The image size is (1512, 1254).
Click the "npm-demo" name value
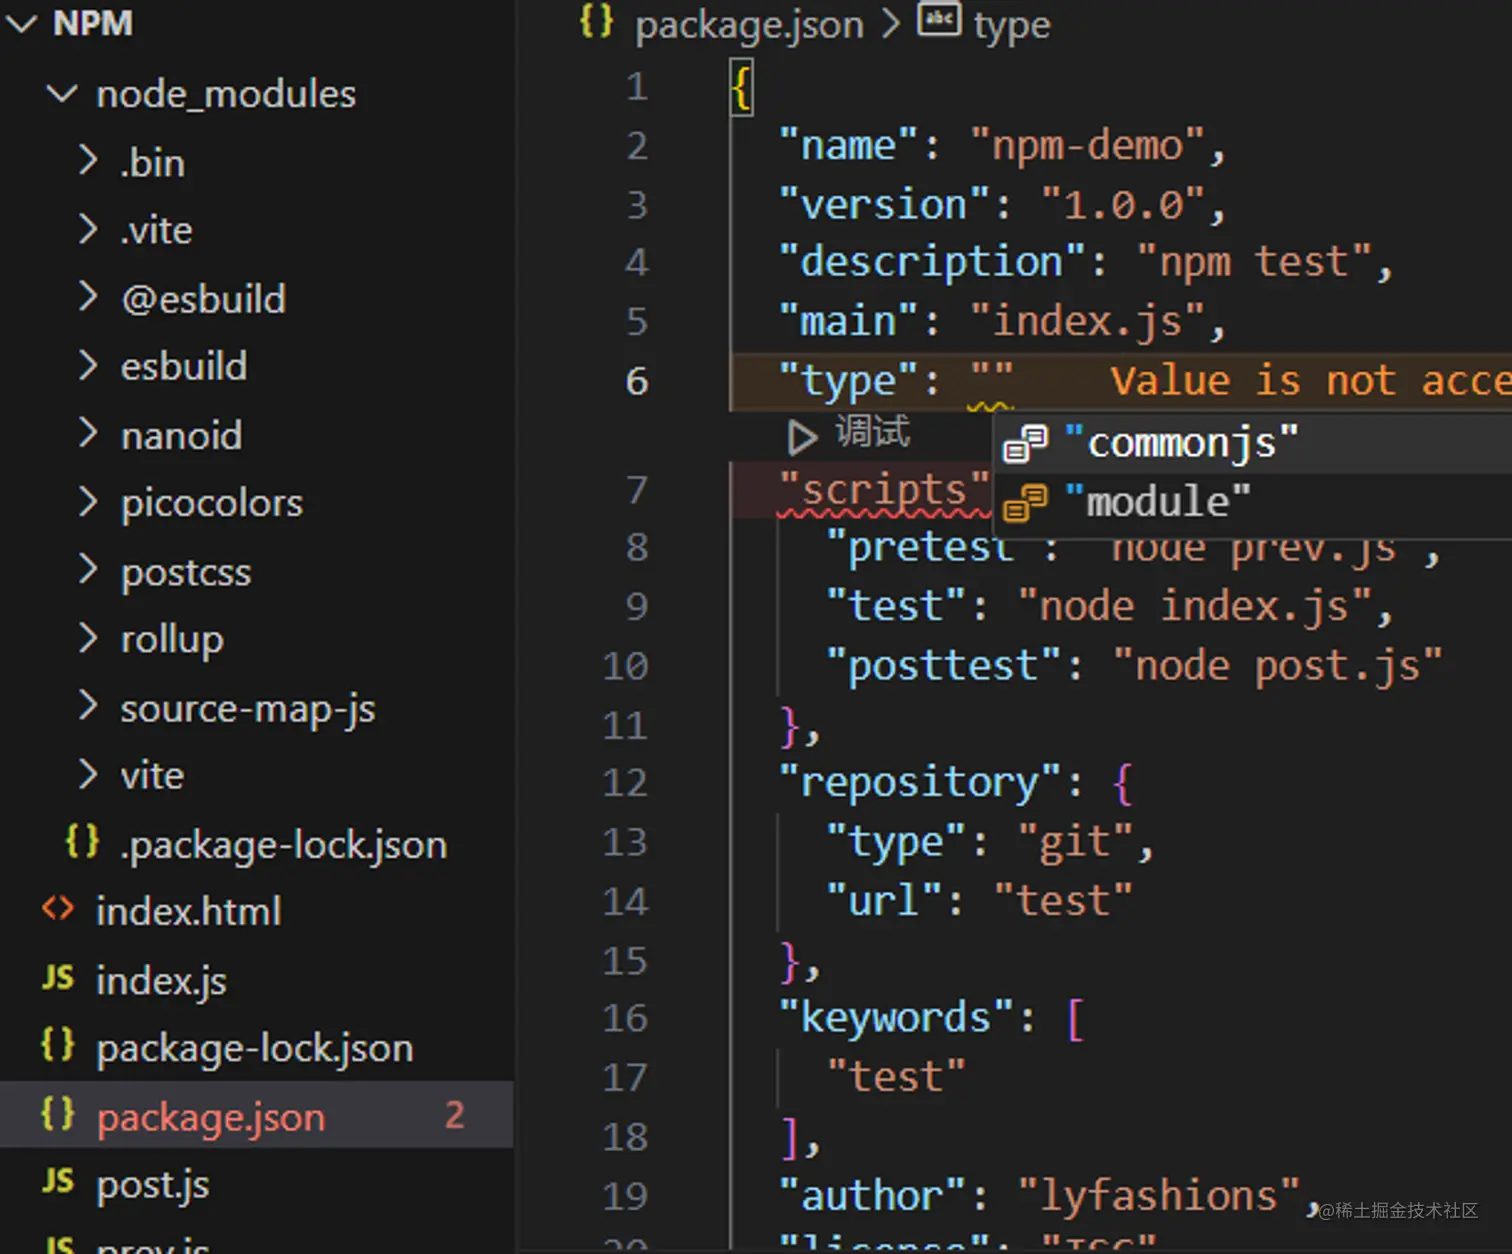tap(1088, 146)
